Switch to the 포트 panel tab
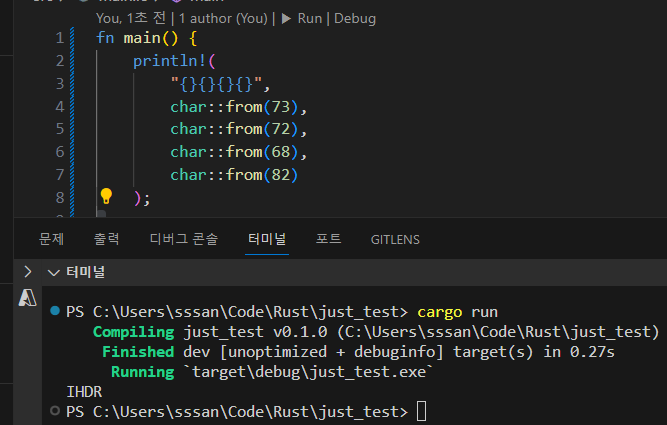 point(328,239)
